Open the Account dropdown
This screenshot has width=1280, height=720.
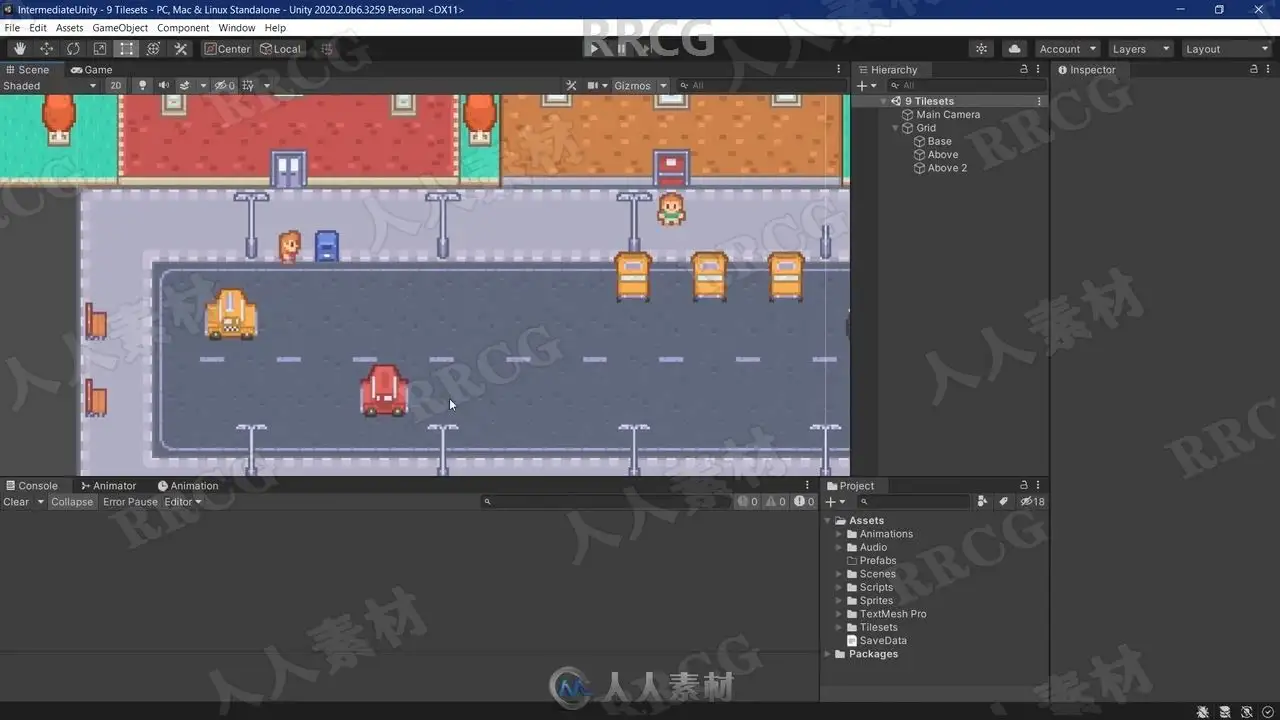(x=1068, y=49)
